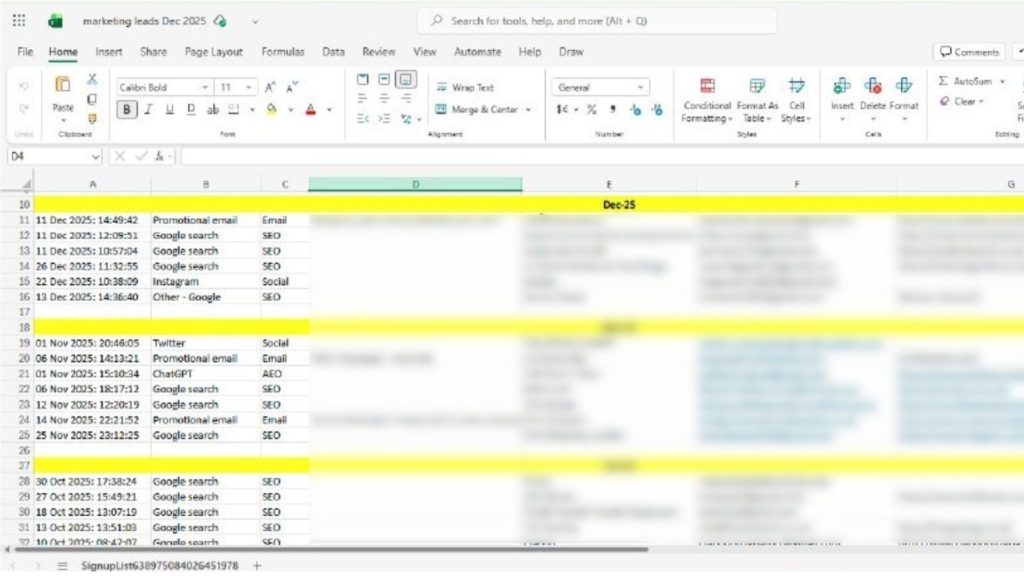Add a new sheet with plus button
This screenshot has width=1024, height=576.
pos(257,566)
